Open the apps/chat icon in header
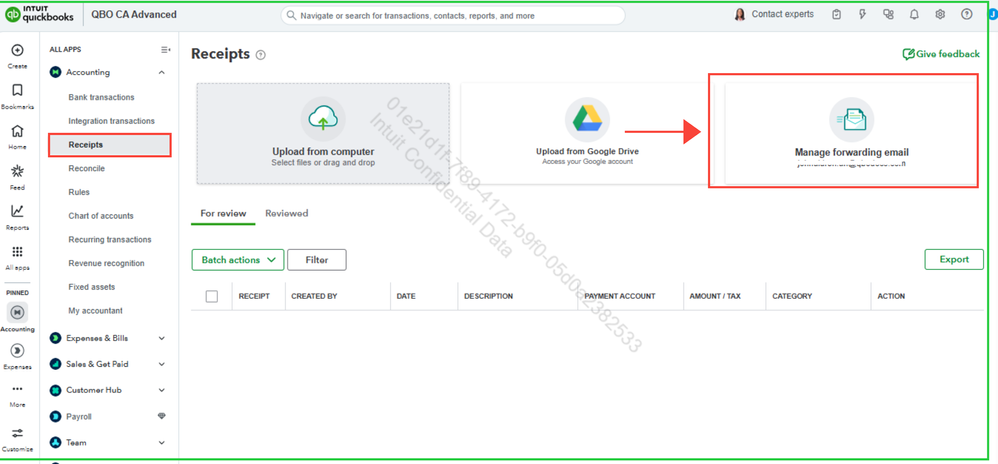 click(889, 15)
